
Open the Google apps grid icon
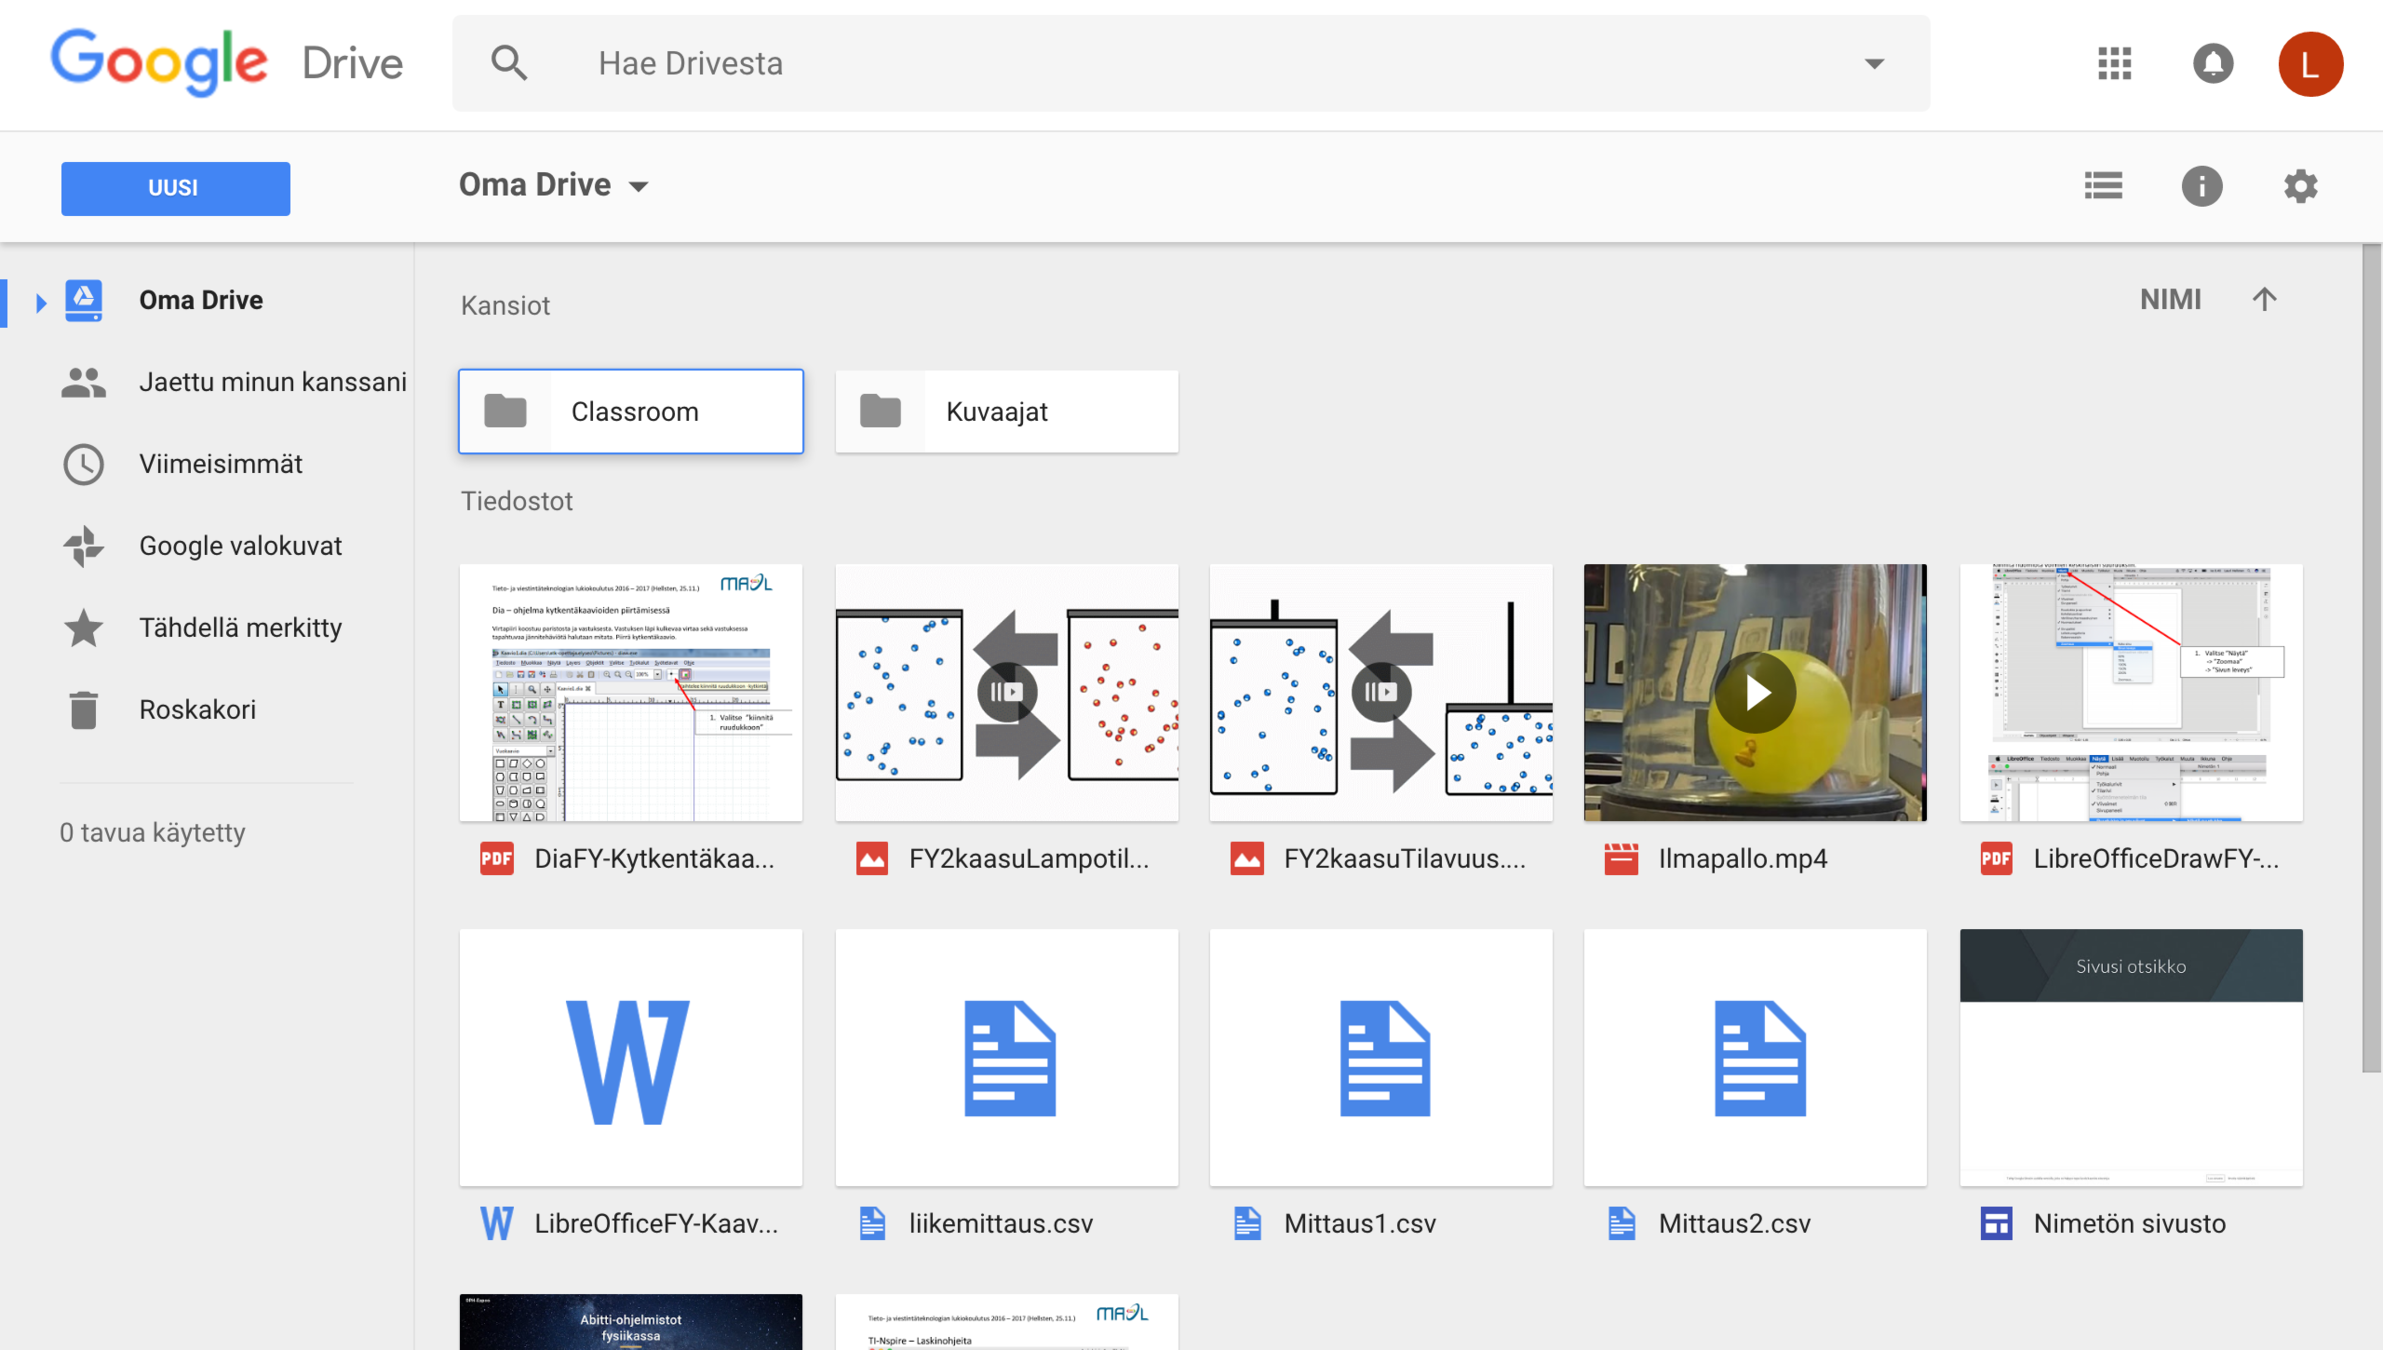coord(2114,63)
